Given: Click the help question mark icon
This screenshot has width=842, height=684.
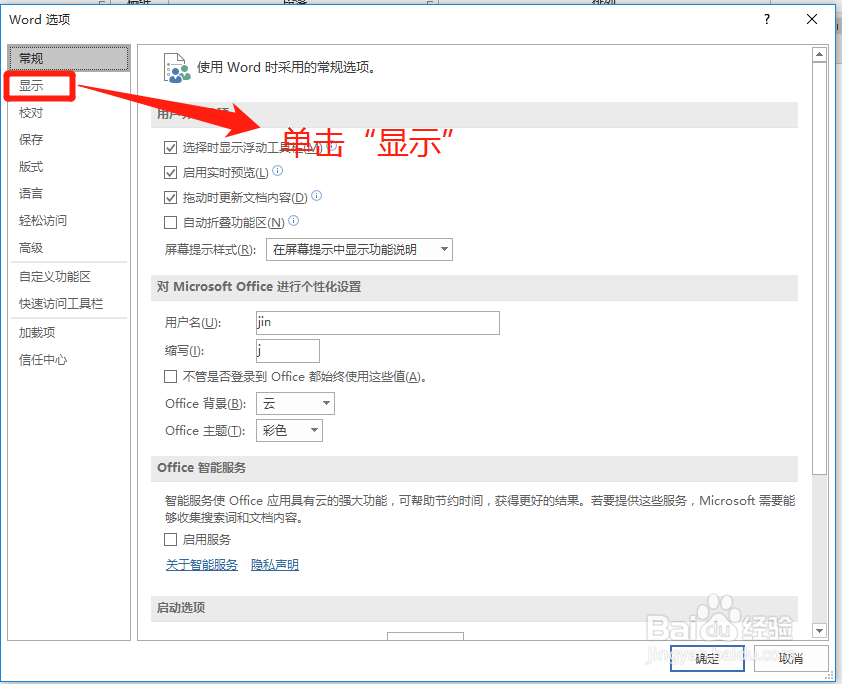Looking at the screenshot, I should [767, 19].
